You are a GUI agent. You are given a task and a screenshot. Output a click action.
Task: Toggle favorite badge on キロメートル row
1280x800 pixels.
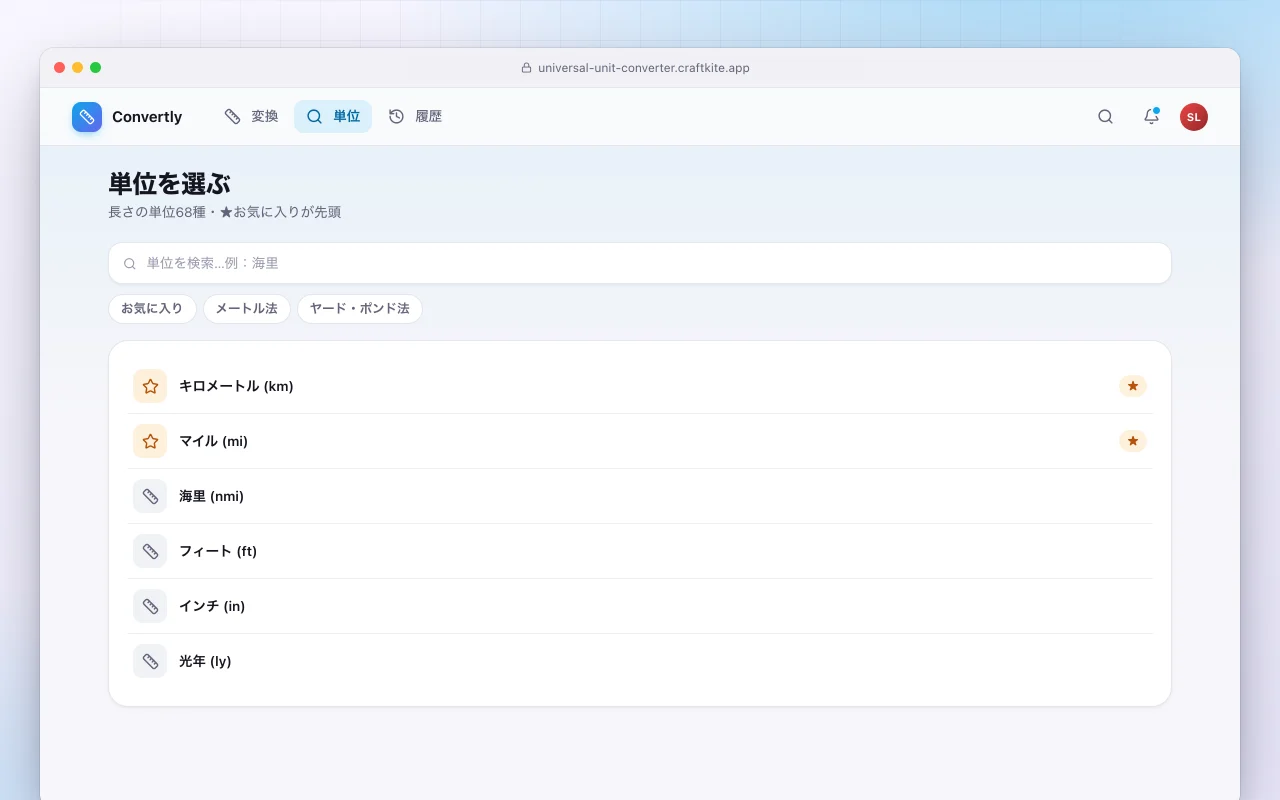(1132, 386)
